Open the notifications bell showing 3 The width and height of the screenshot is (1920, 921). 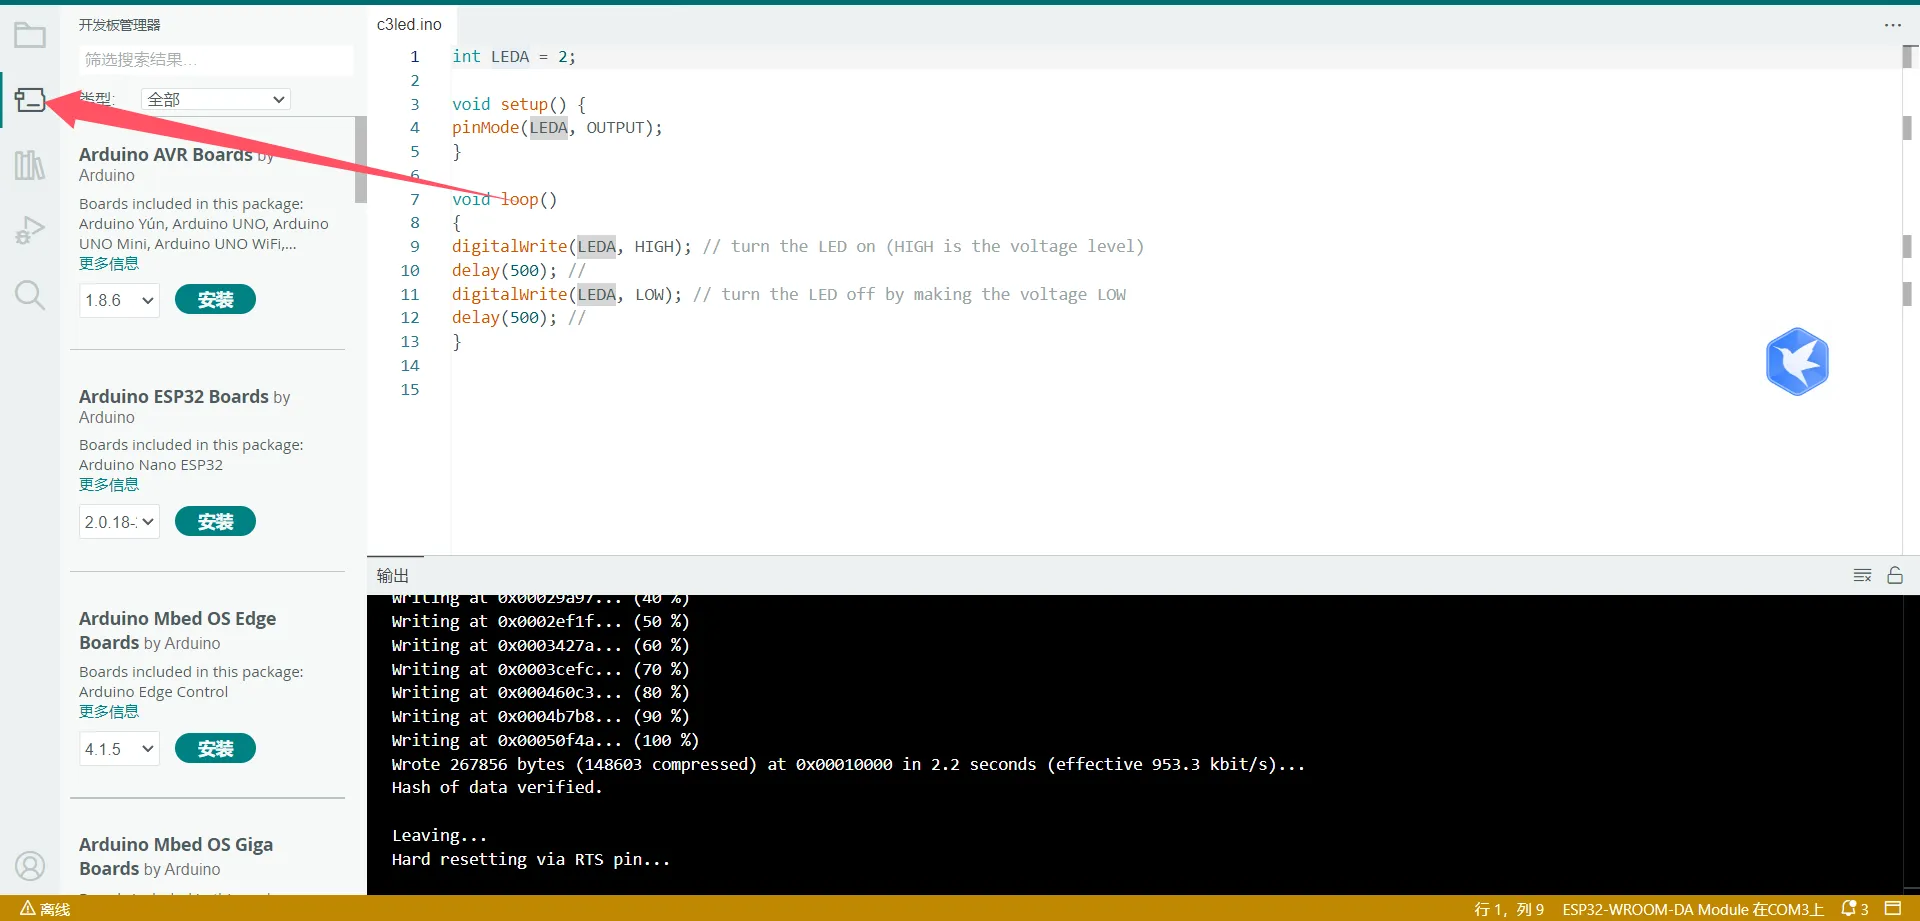(1854, 908)
